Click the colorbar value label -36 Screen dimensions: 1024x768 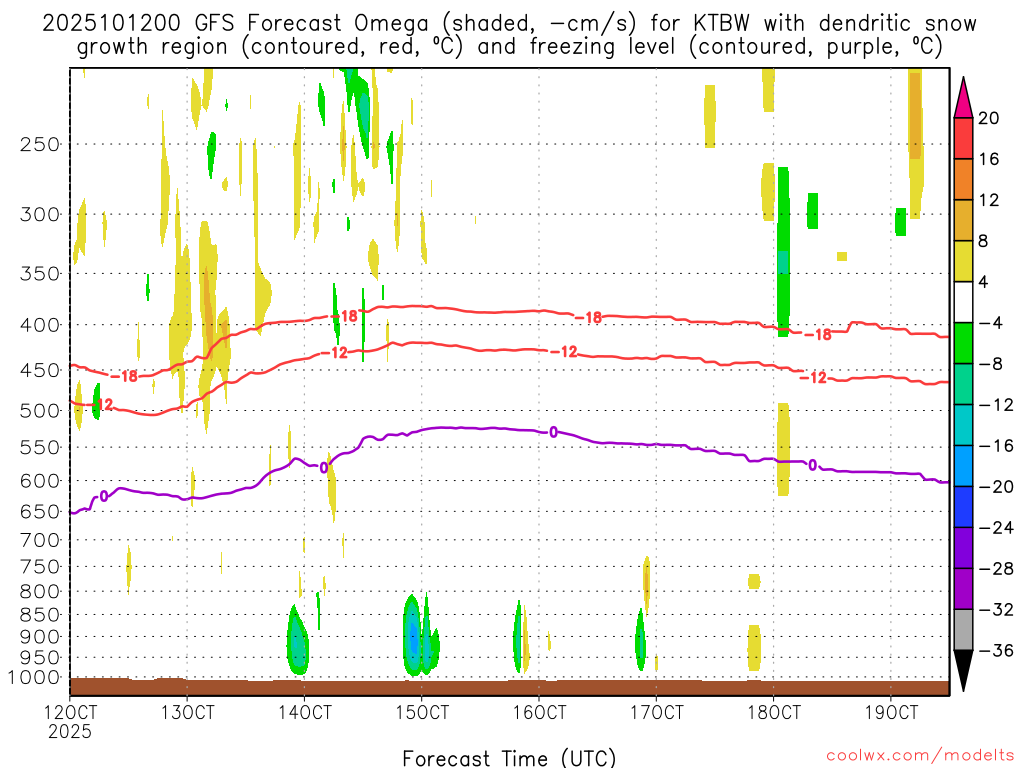point(996,650)
